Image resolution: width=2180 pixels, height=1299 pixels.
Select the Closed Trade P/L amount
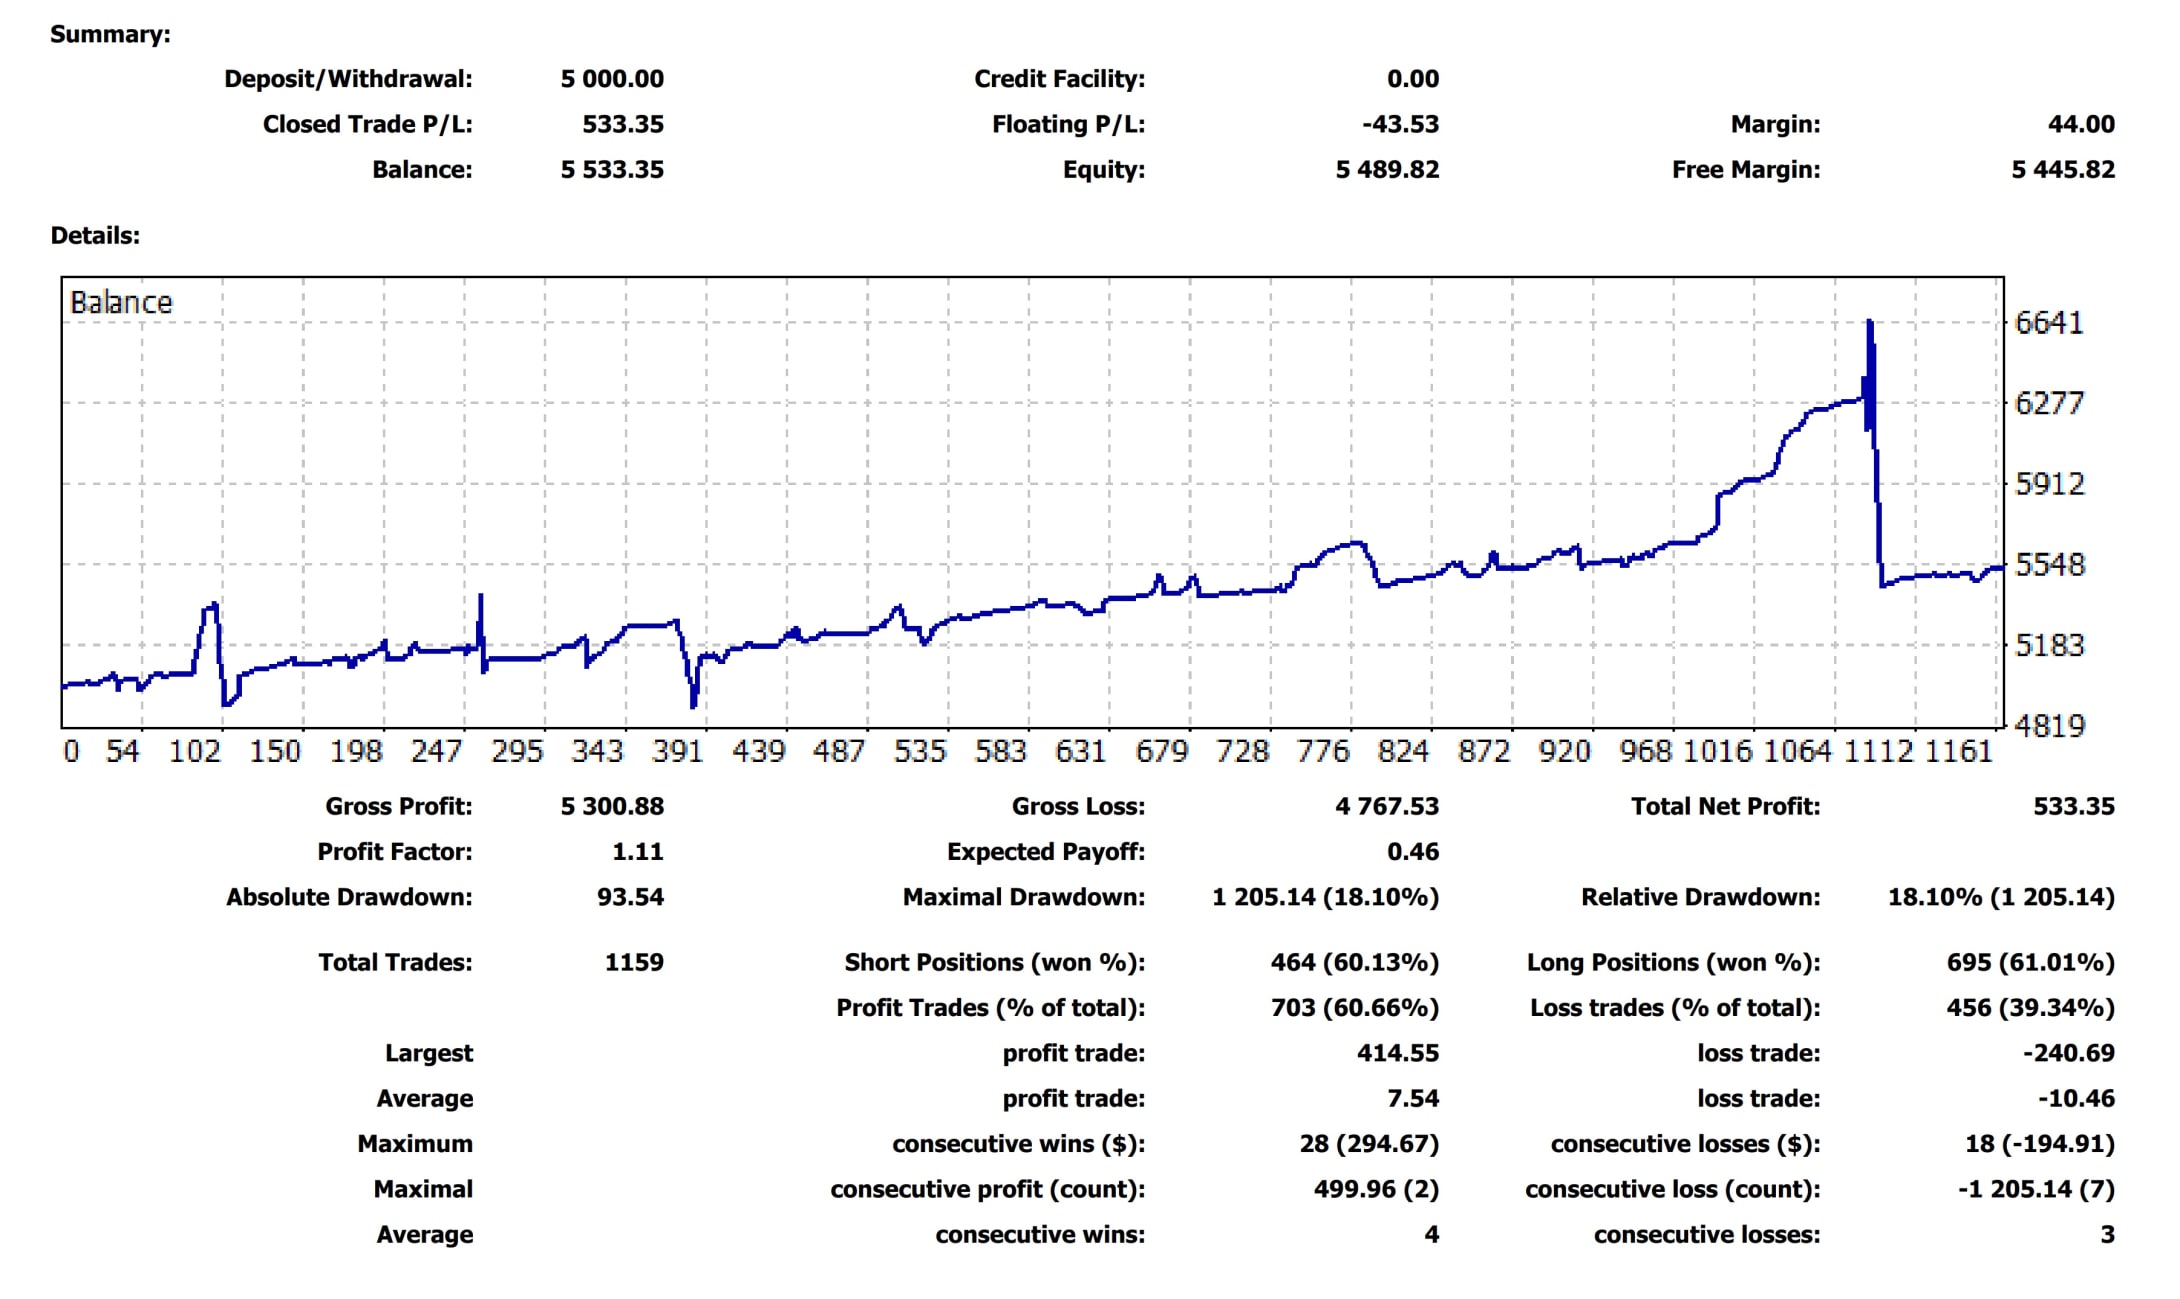pyautogui.click(x=620, y=124)
